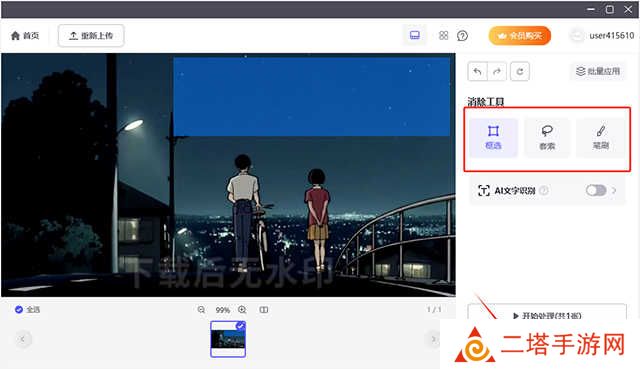Viewport: 640px width, 369px height.
Task: Go to next thumbnail with right arrow
Action: tap(433, 339)
